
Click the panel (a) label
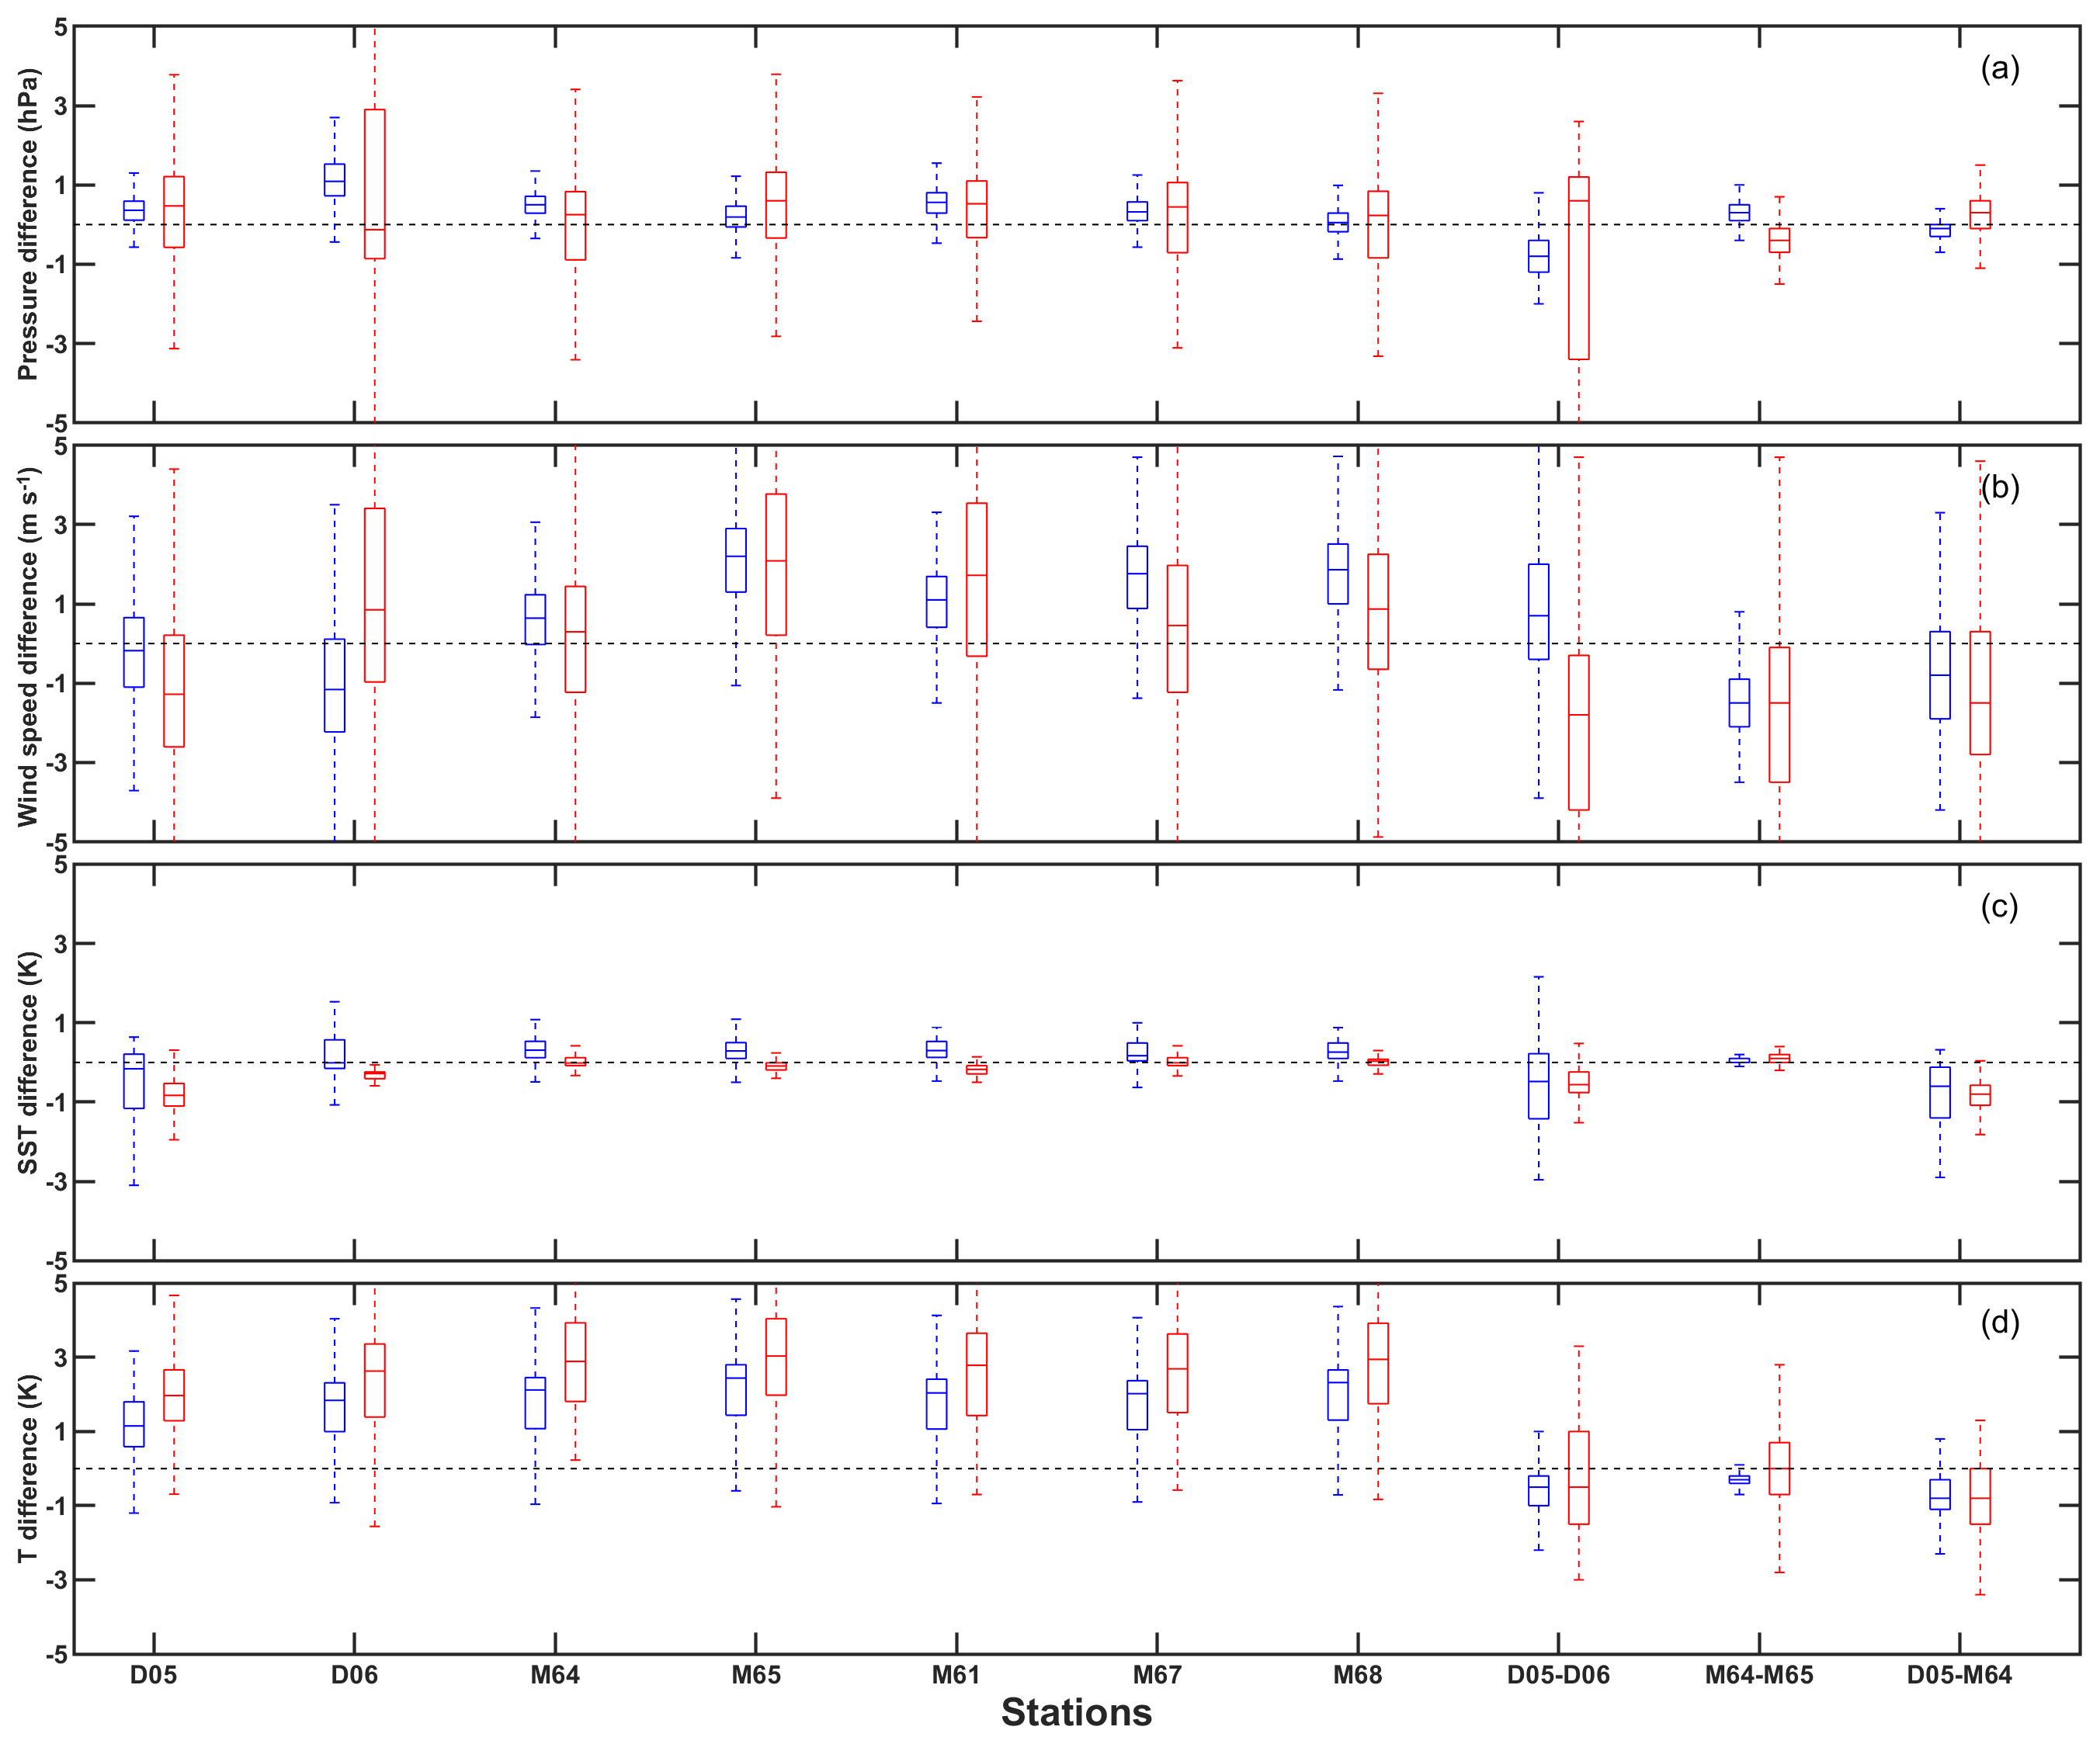pyautogui.click(x=1999, y=68)
